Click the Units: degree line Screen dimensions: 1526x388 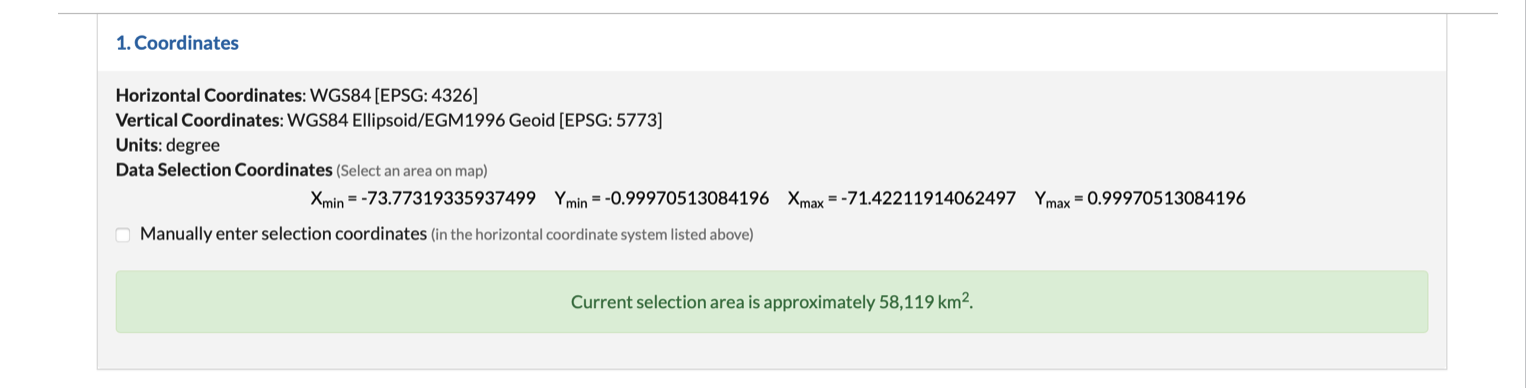click(168, 145)
